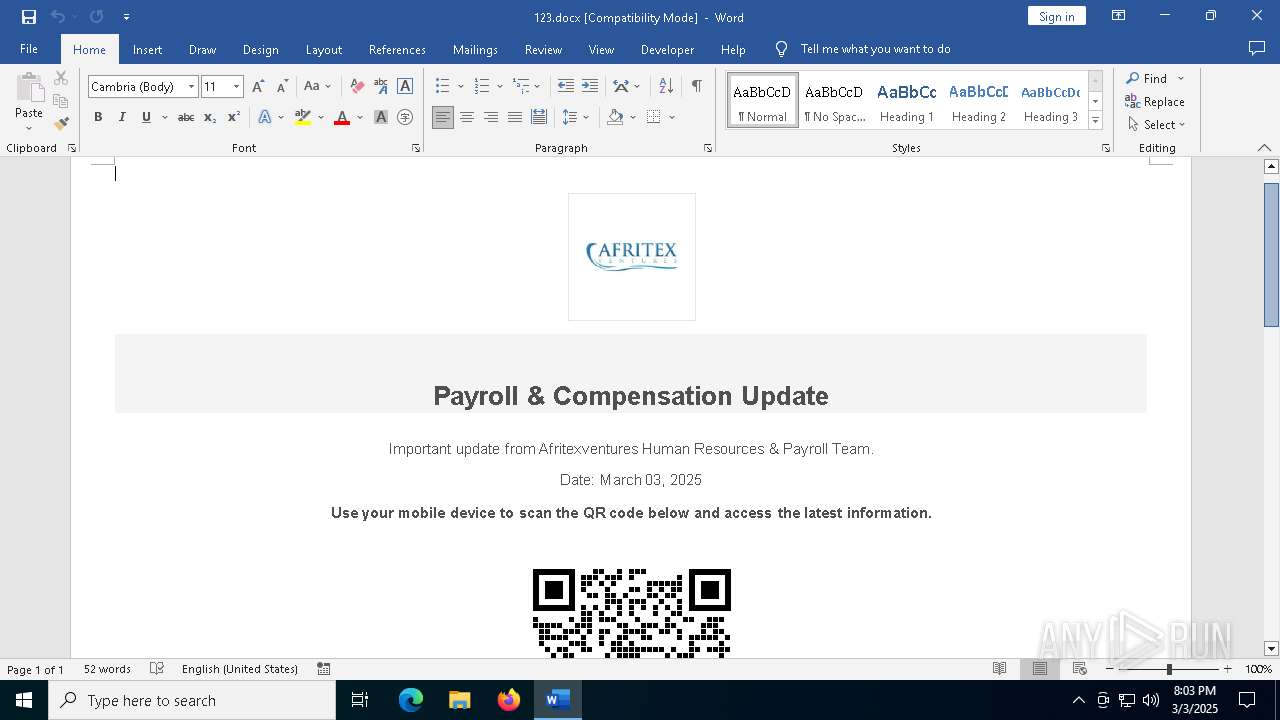Toggle Italic formatting
This screenshot has height=720, width=1280.
[122, 117]
